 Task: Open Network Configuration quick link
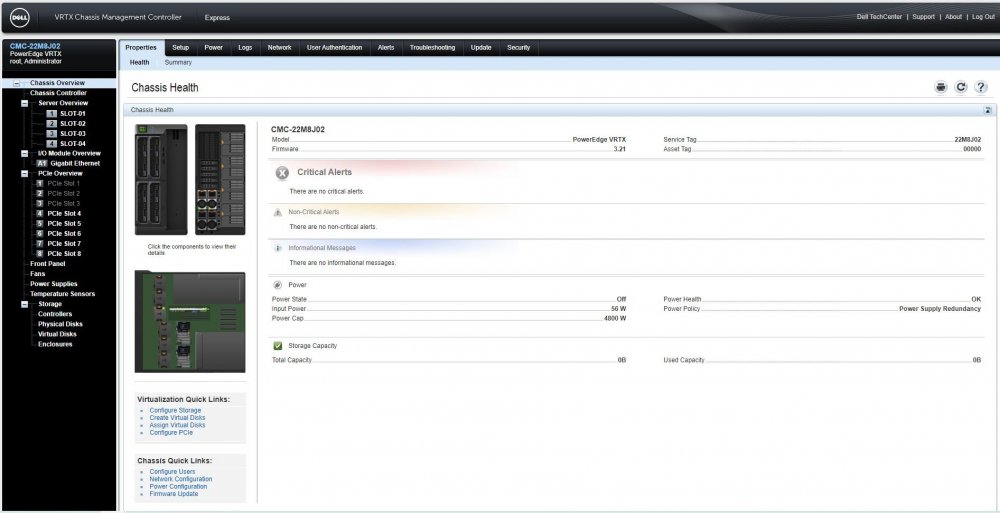[181, 479]
